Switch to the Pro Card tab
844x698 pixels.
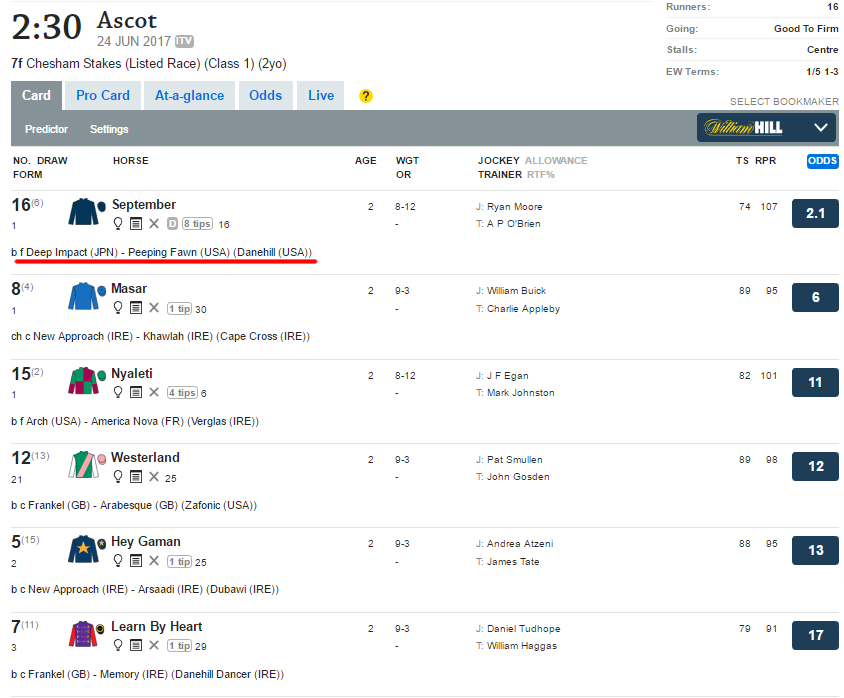click(103, 96)
